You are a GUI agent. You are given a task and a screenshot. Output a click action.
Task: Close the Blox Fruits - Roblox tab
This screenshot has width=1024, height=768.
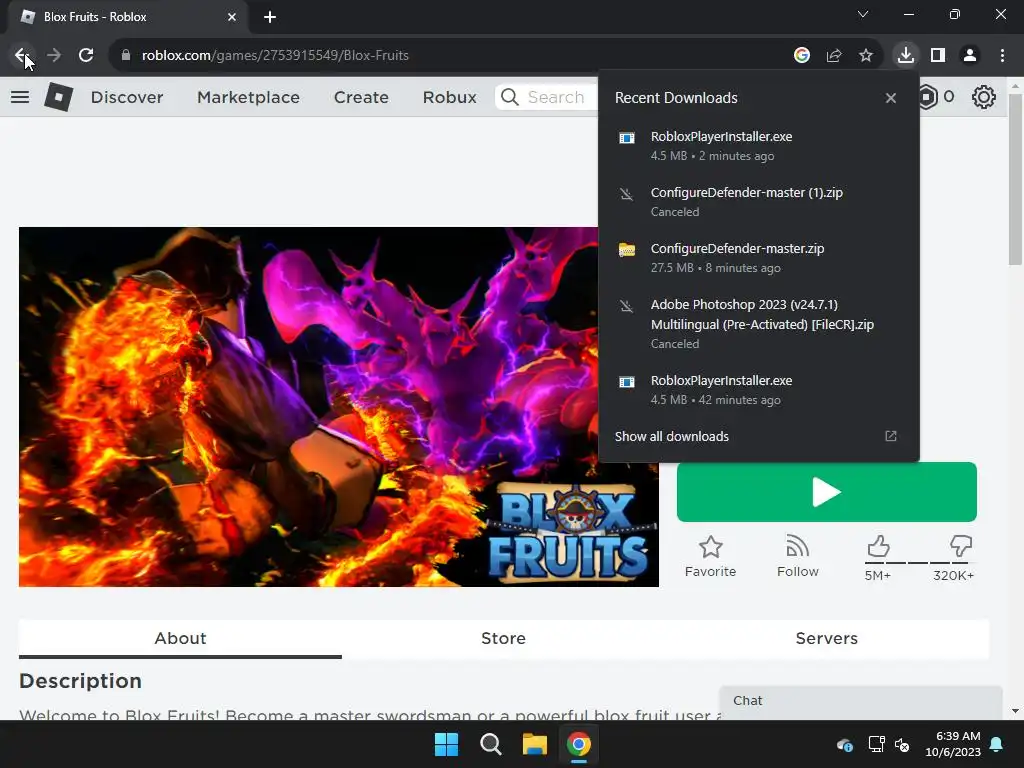click(x=232, y=17)
